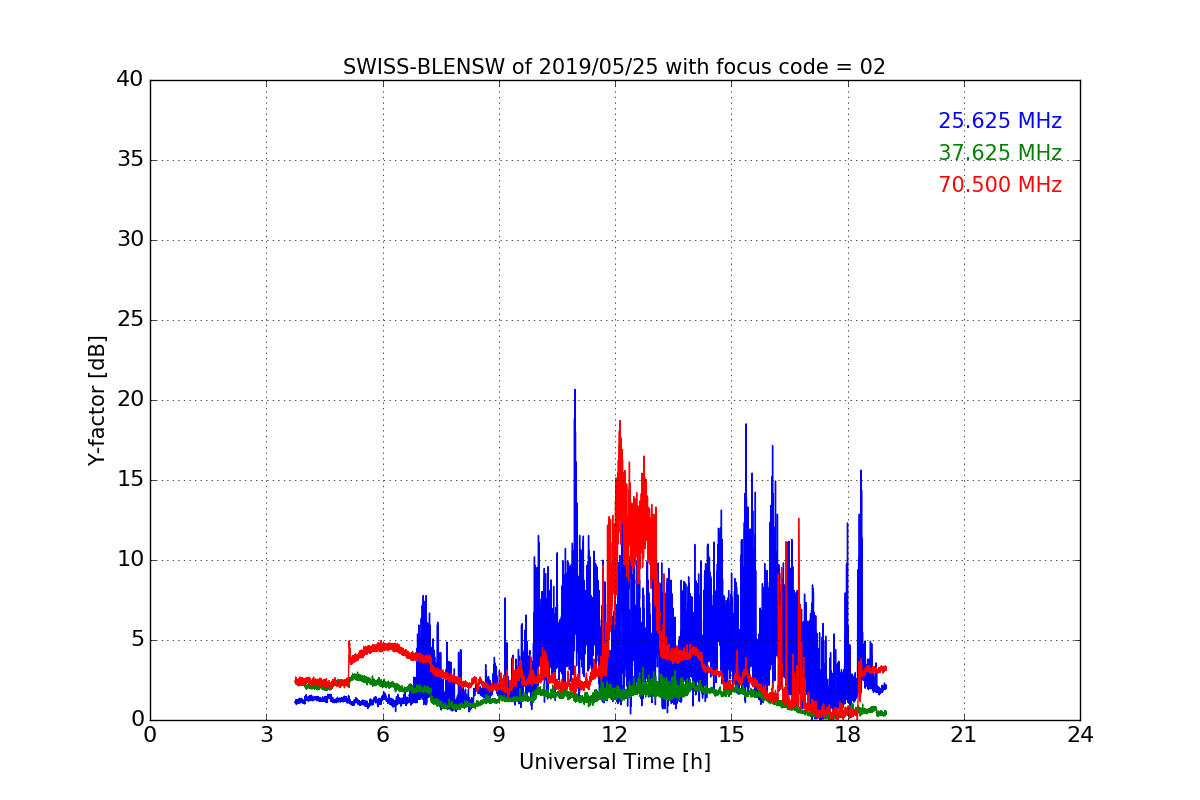Viewport: 1200px width, 800px height.
Task: Click the x-axis tick label 3
Action: pos(266,735)
